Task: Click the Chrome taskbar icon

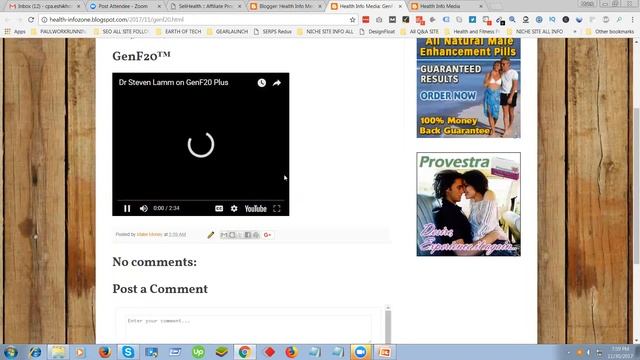Action: click(244, 352)
